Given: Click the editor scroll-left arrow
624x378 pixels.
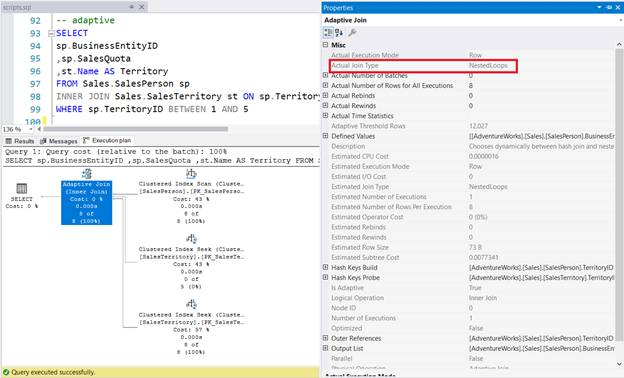Looking at the screenshot, I should coord(39,129).
